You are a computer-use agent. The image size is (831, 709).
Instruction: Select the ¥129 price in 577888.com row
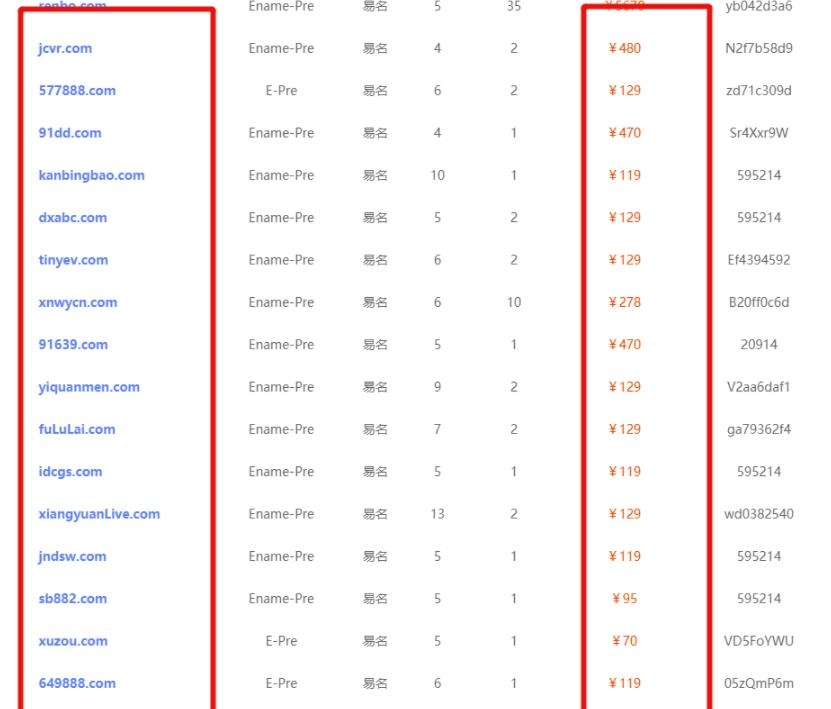tap(624, 91)
